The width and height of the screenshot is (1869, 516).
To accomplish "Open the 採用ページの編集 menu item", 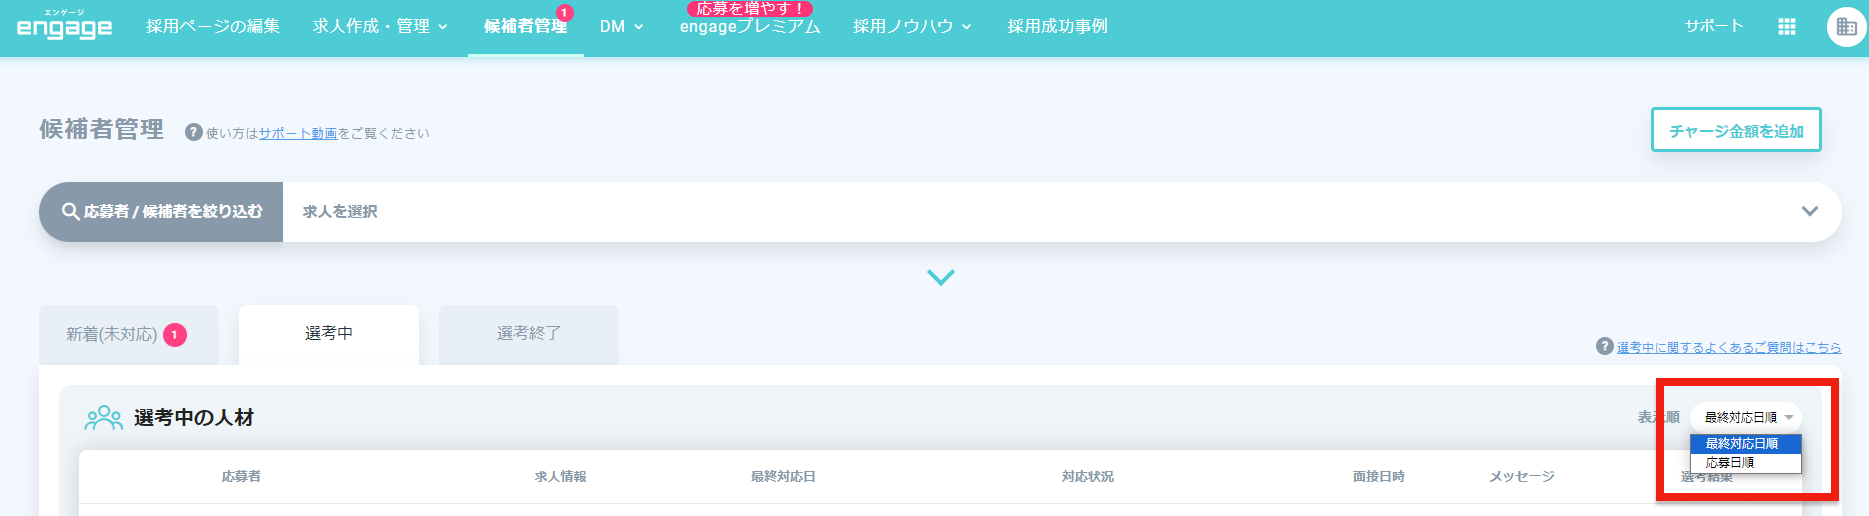I will point(213,26).
